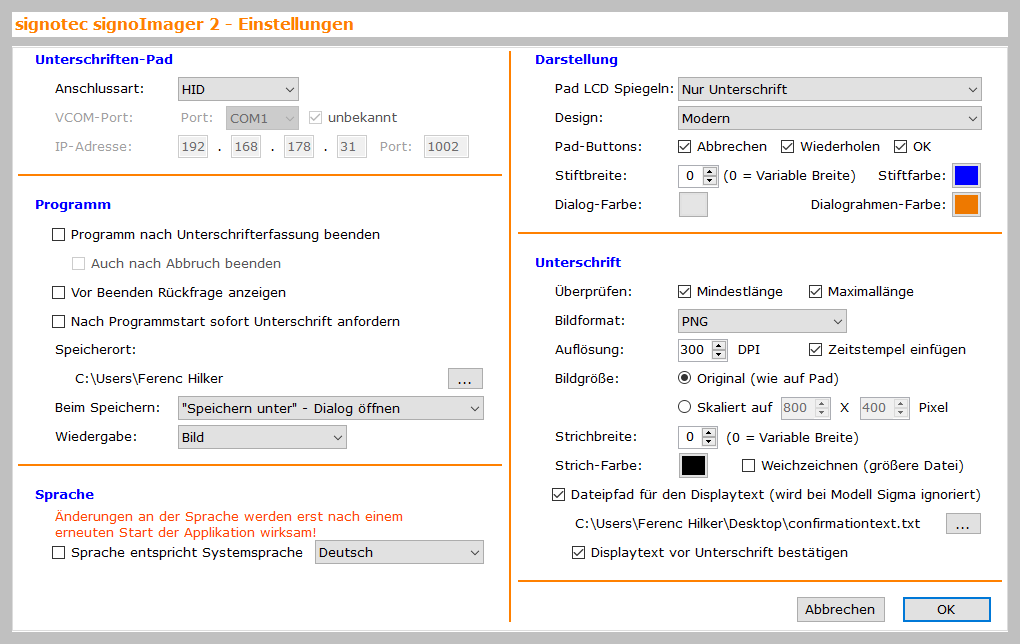Change the orange Dialograhmen-Farbe swatch

[966, 205]
